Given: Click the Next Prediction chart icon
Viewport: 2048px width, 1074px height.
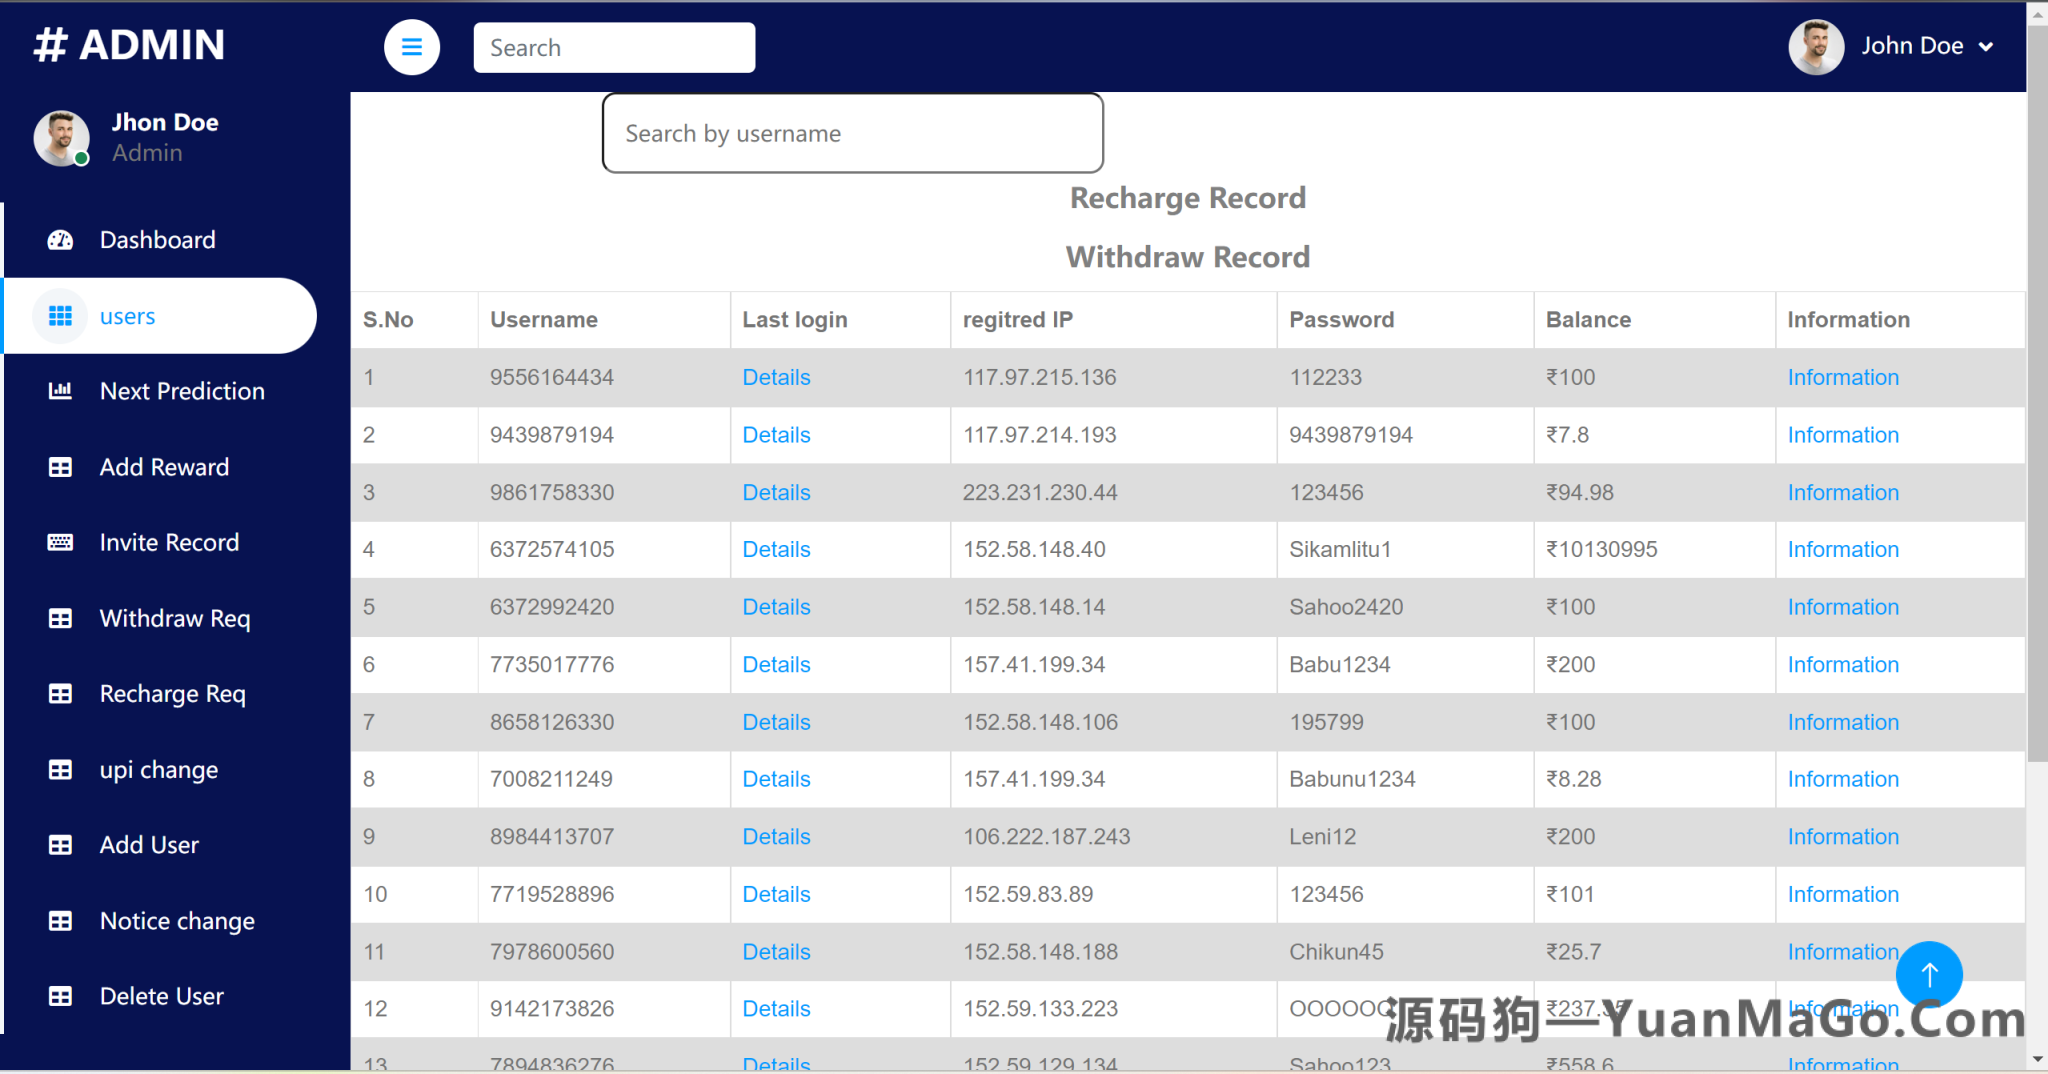Looking at the screenshot, I should coord(60,391).
